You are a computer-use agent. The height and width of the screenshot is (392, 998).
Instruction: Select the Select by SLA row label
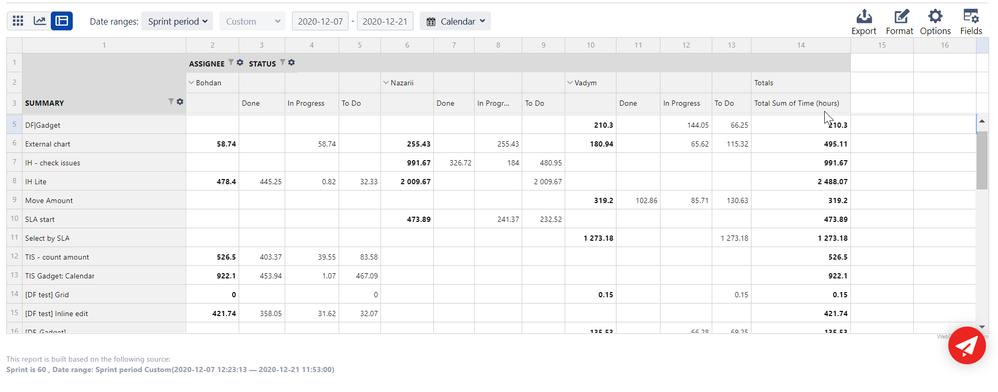coord(46,239)
